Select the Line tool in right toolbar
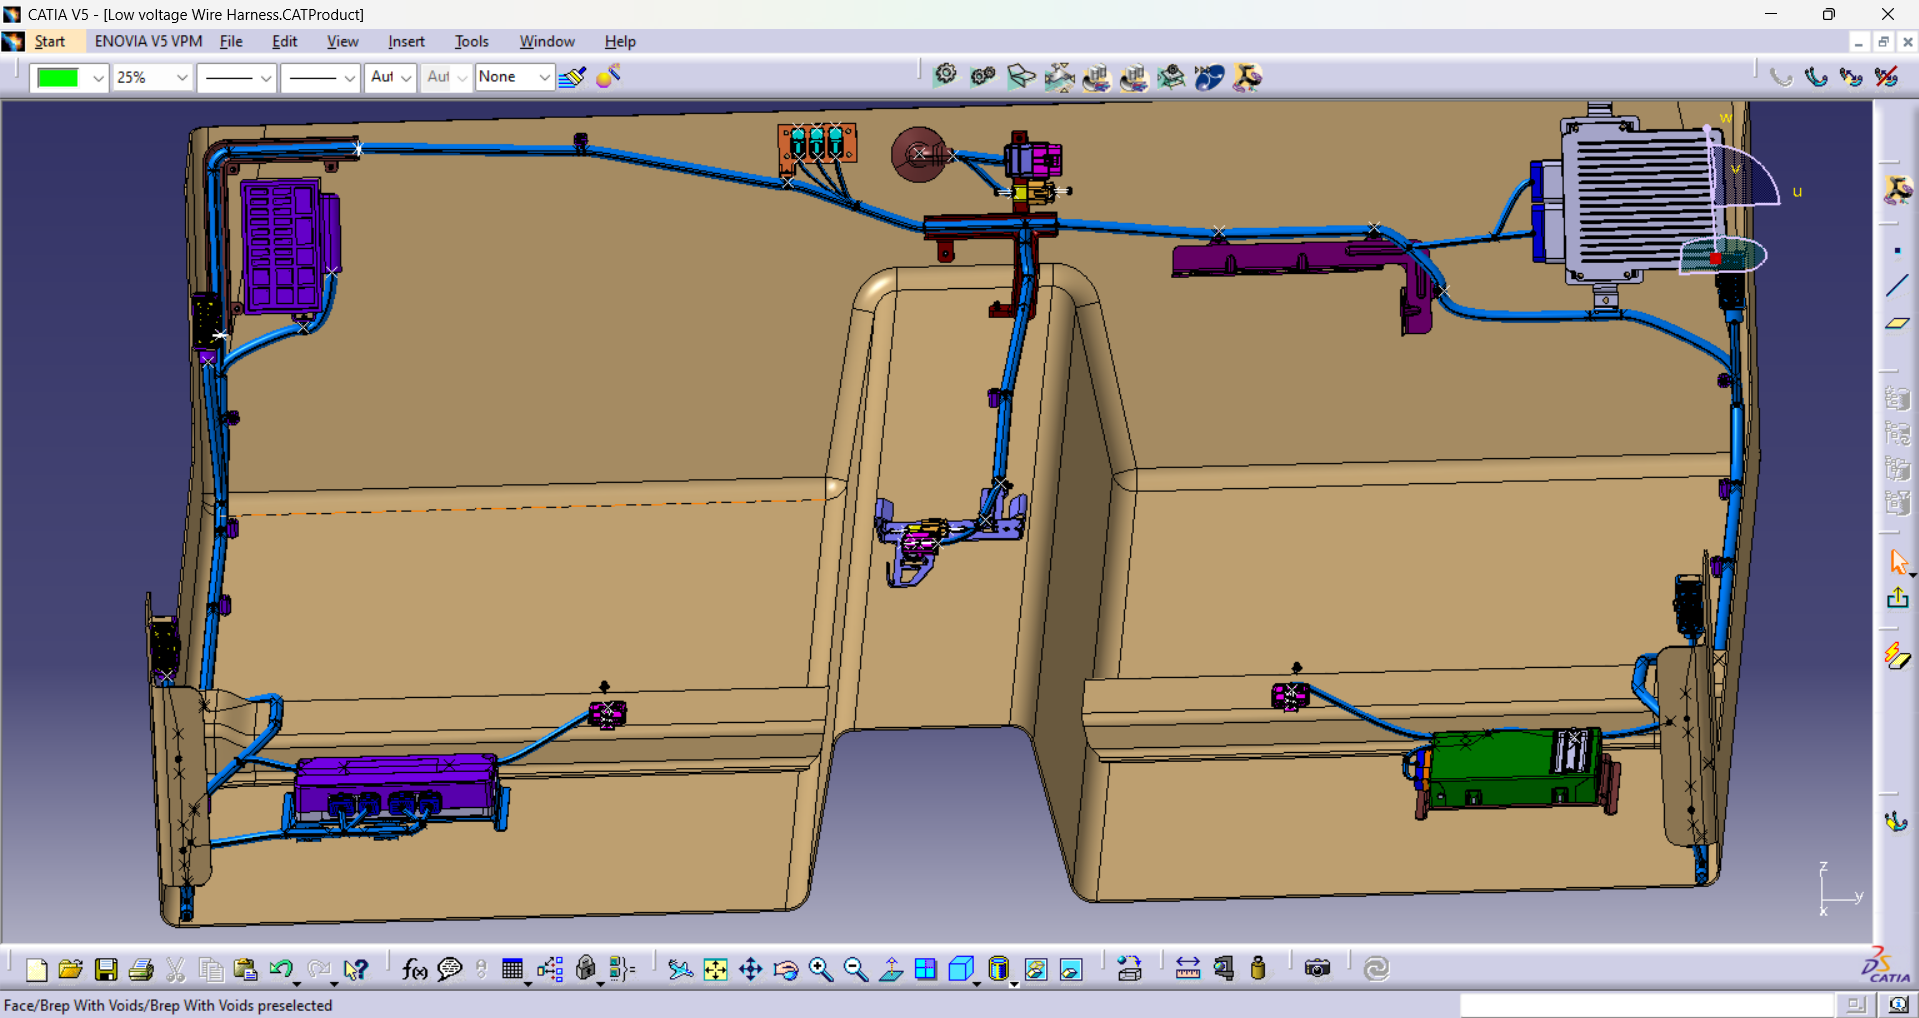 point(1896,286)
